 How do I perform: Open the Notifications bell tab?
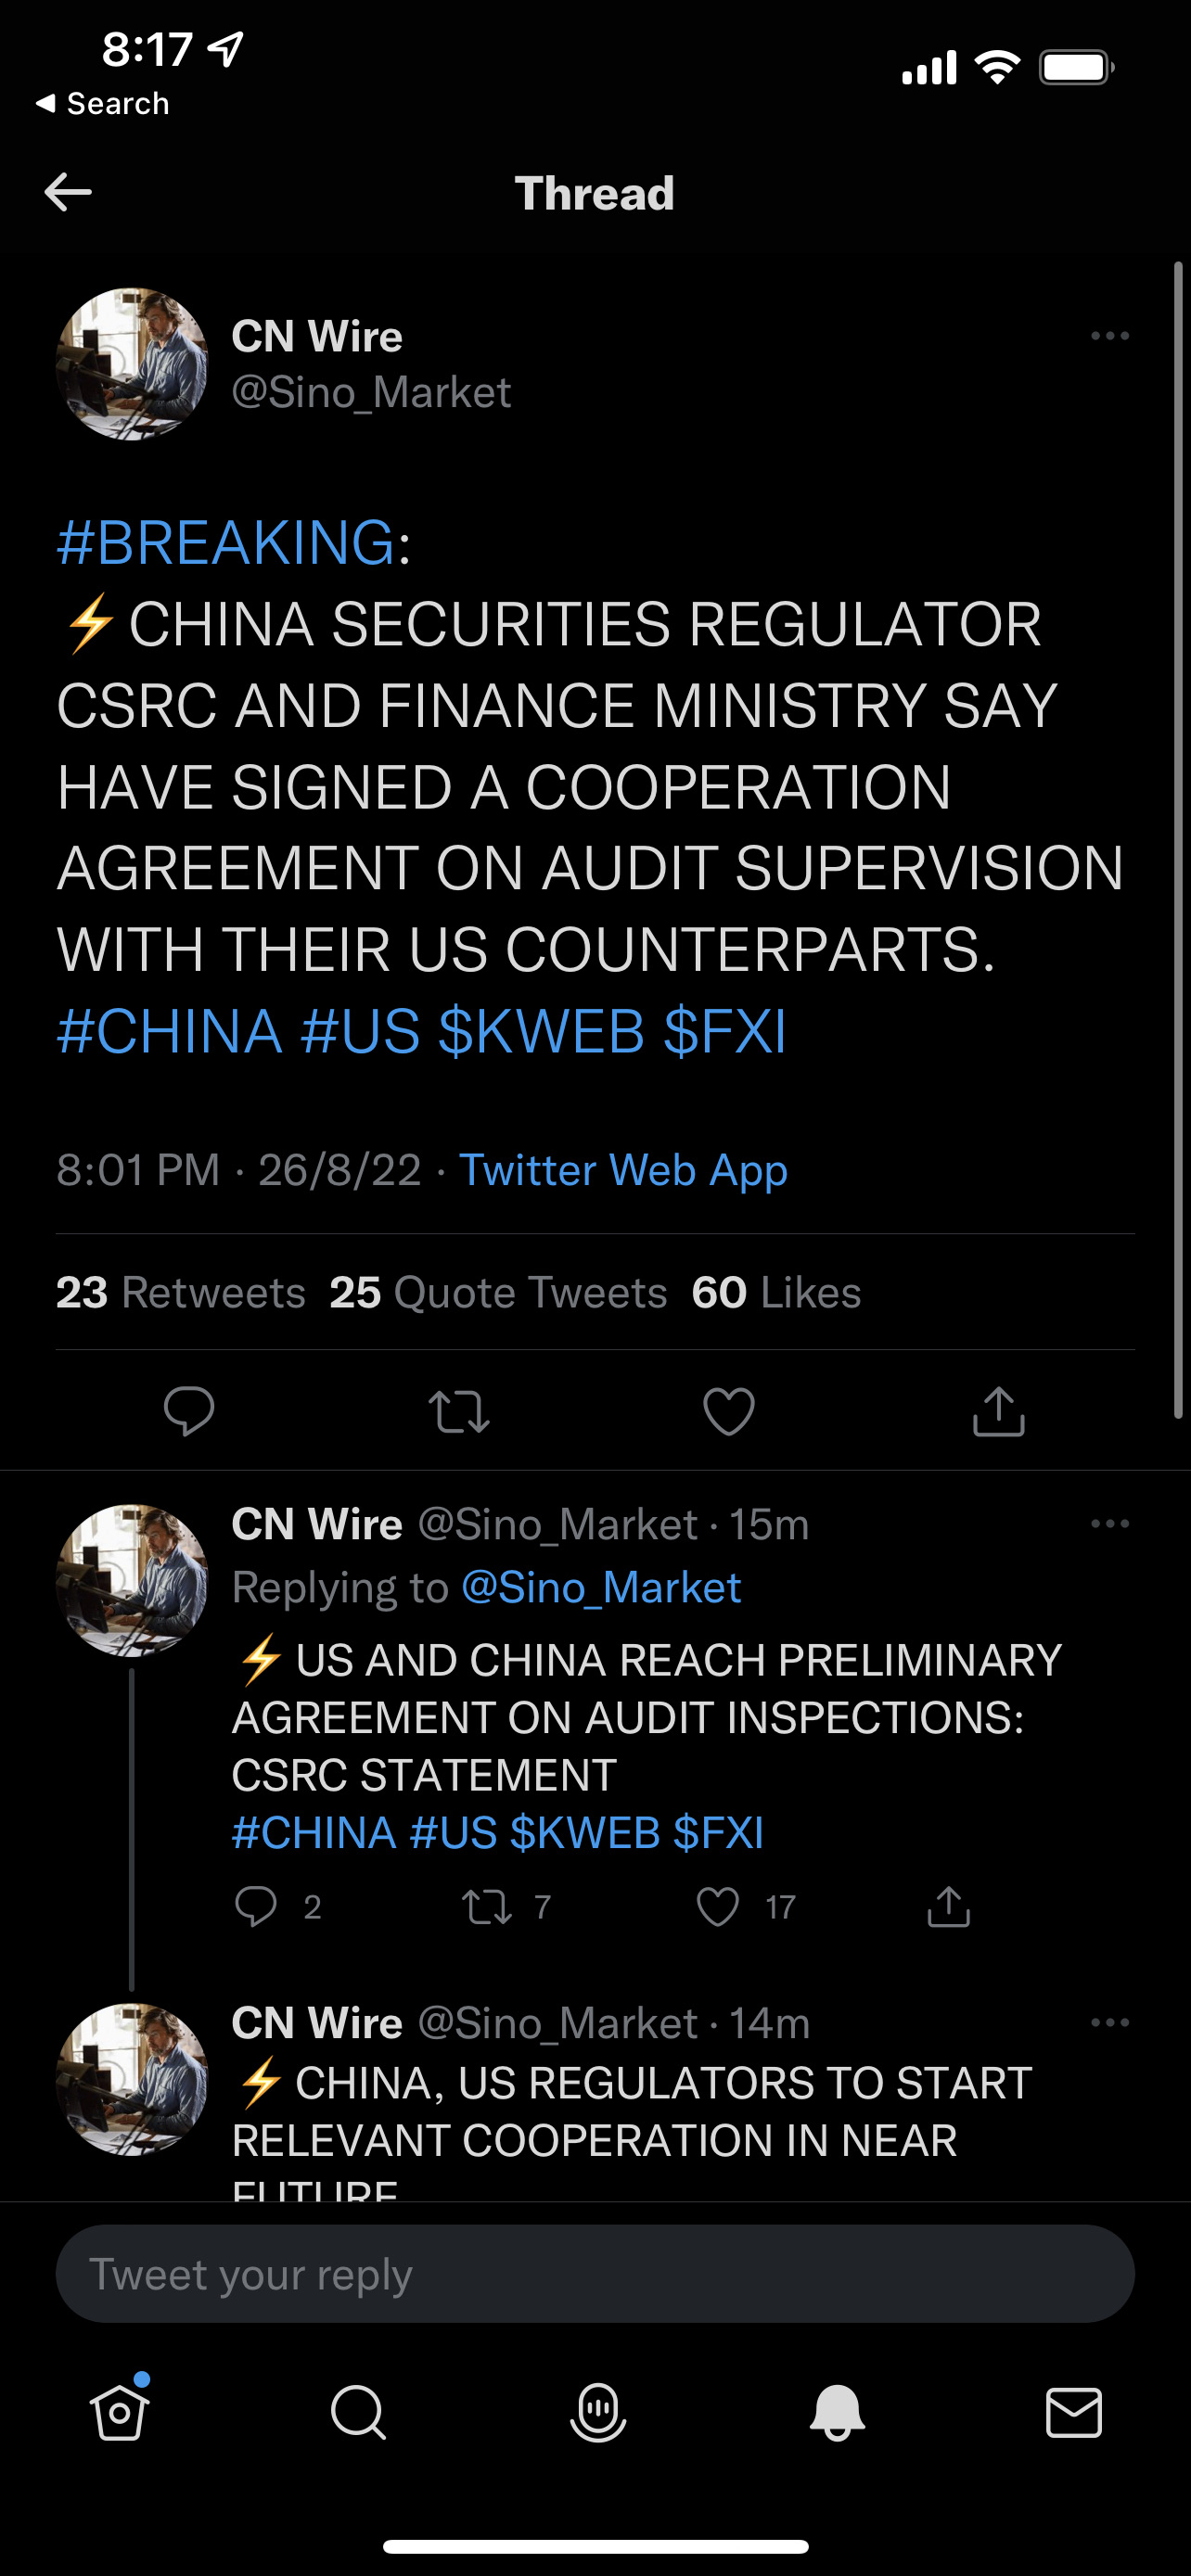[837, 2412]
